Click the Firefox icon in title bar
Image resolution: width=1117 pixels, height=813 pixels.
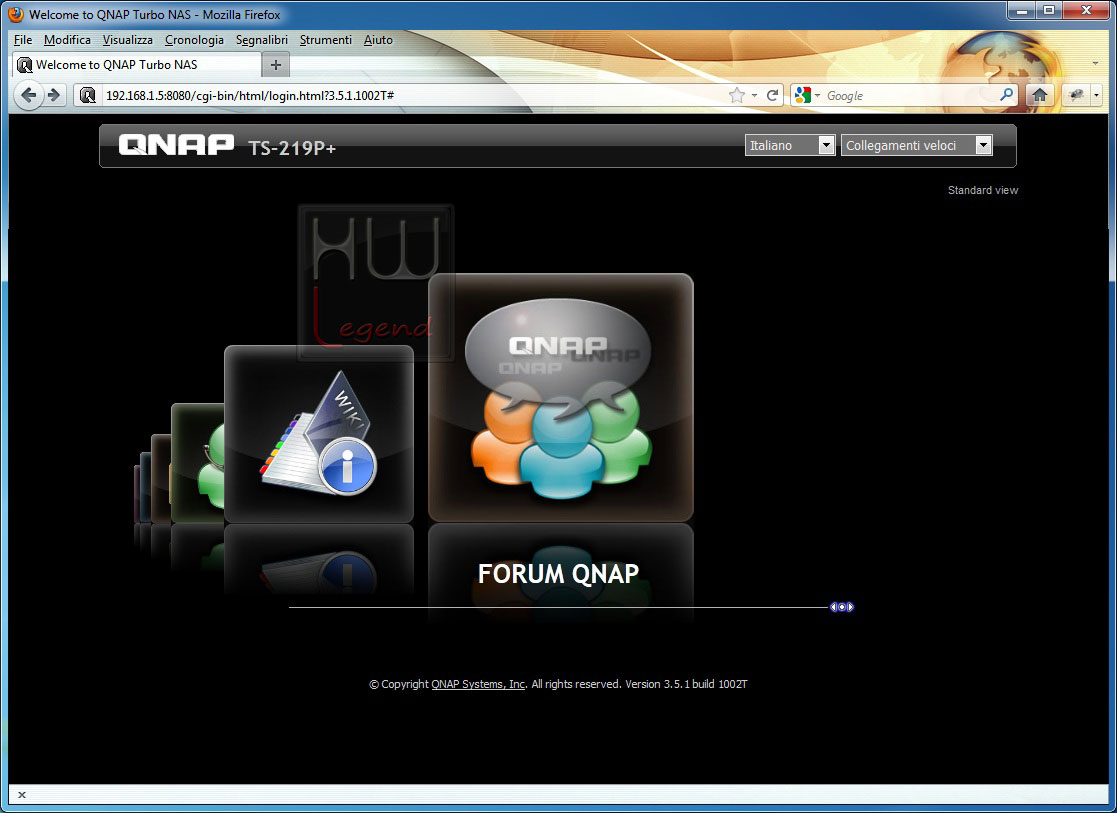[16, 14]
